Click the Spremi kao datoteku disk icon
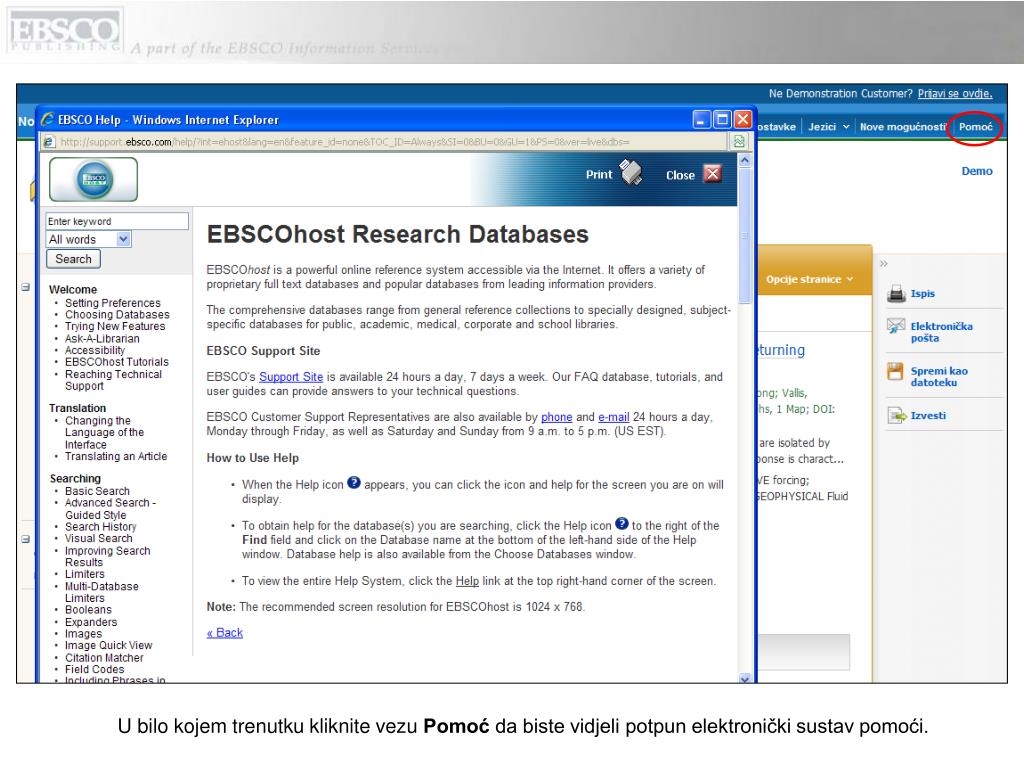1024x768 pixels. [895, 371]
